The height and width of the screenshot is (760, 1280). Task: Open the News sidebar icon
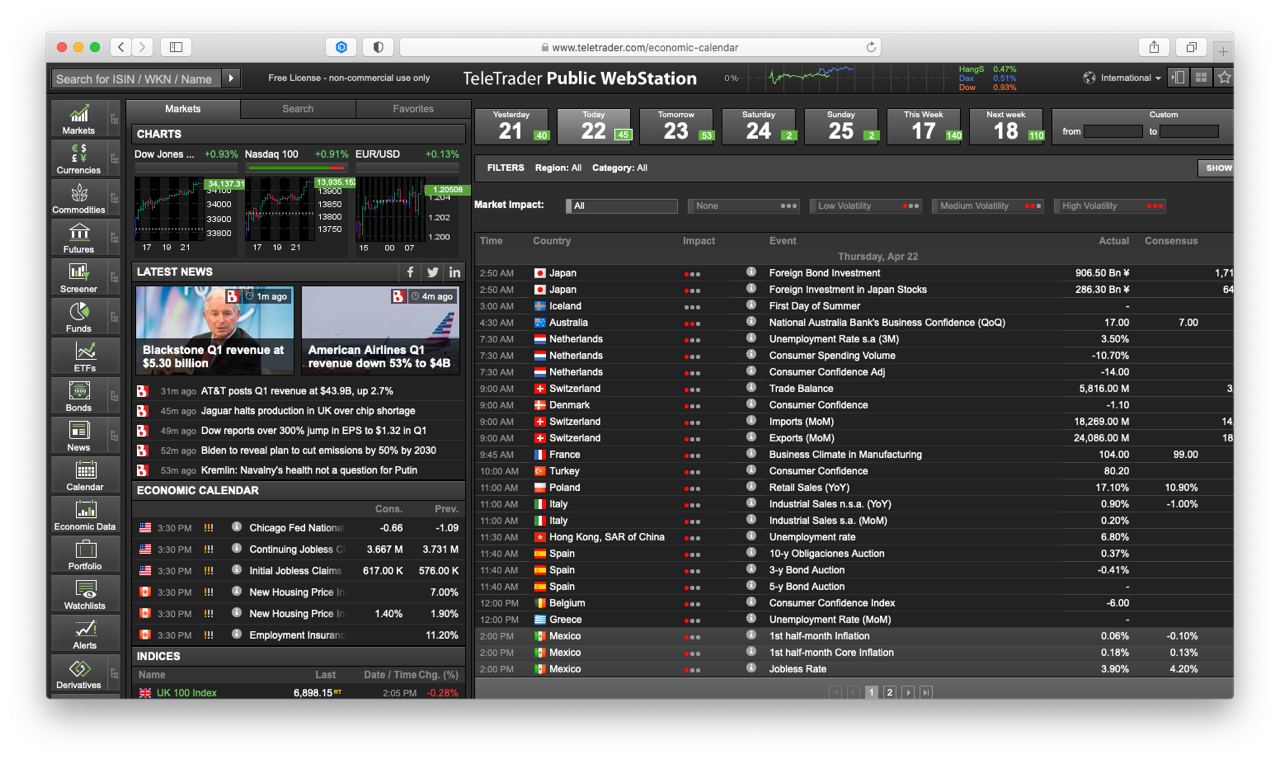tap(79, 435)
